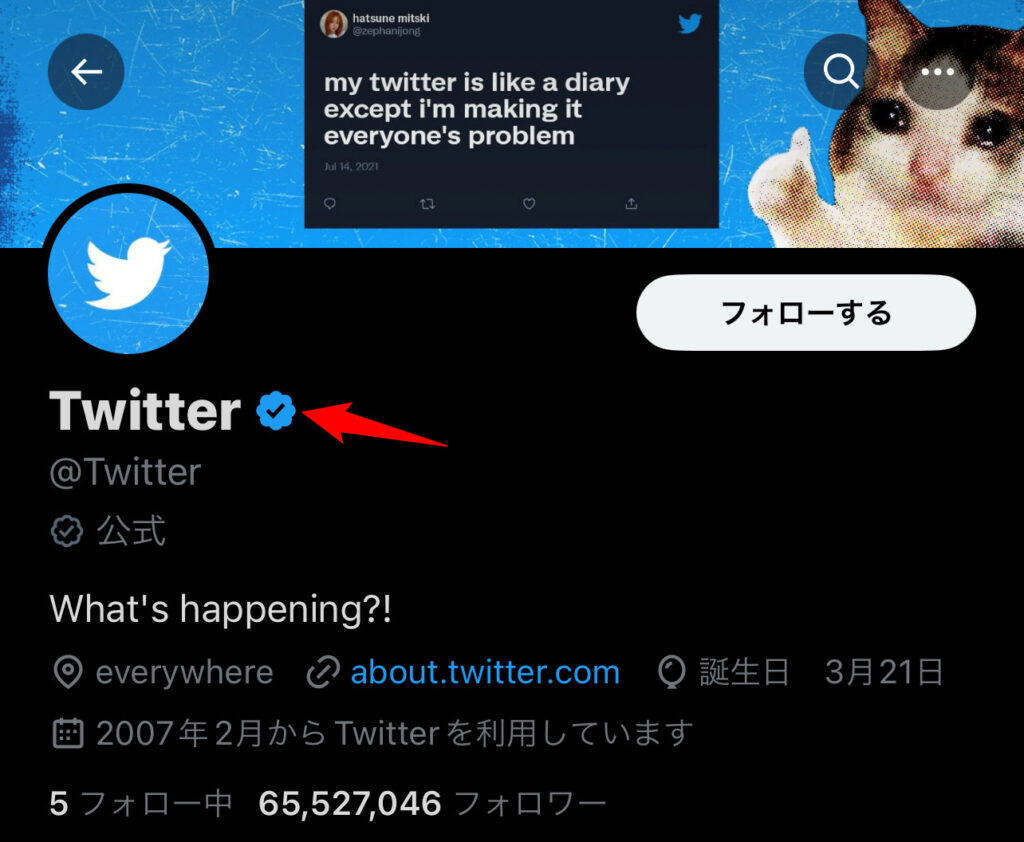
Task: Tap the birthday balloon icon
Action: (x=671, y=672)
